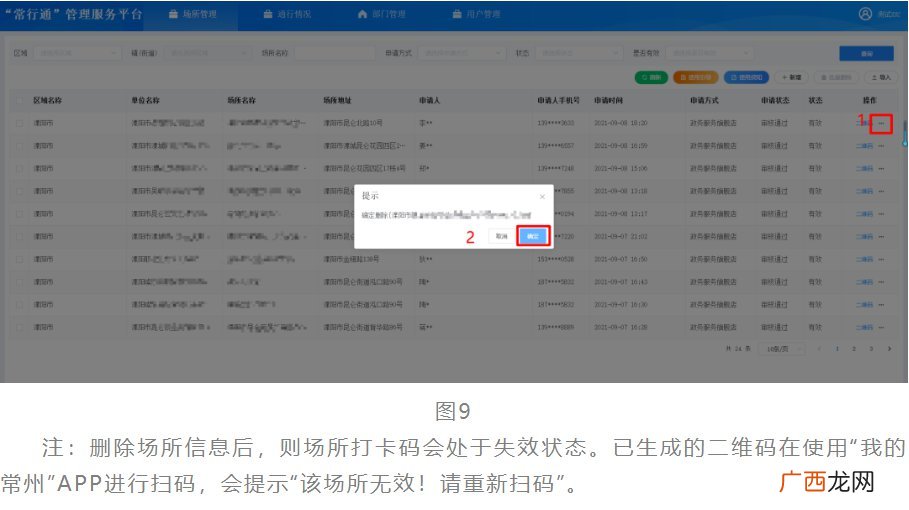Image resolution: width=909 pixels, height=510 pixels.
Task: Open more-actions menu for row 2021-09-07 16:28
Action: click(x=881, y=327)
